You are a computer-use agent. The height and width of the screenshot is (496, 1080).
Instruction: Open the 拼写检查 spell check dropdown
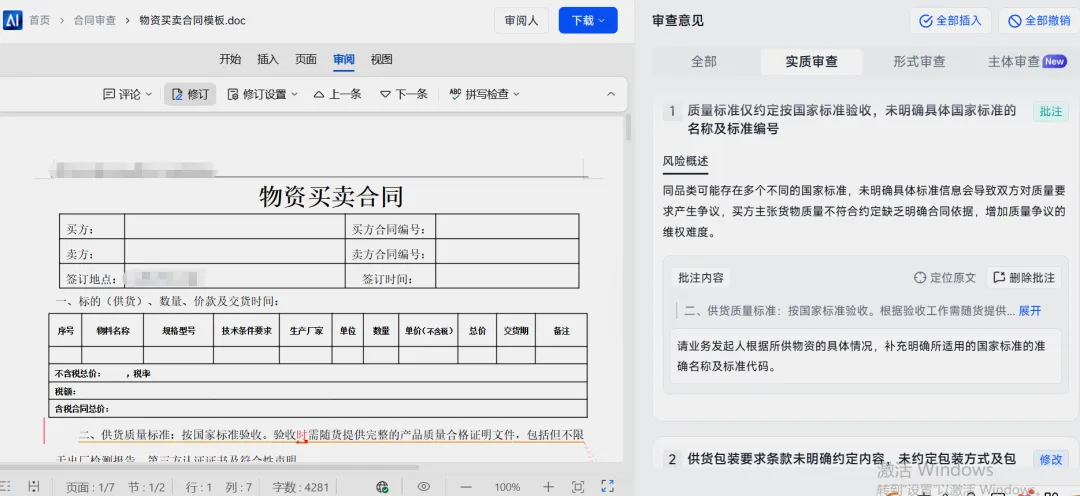[484, 94]
